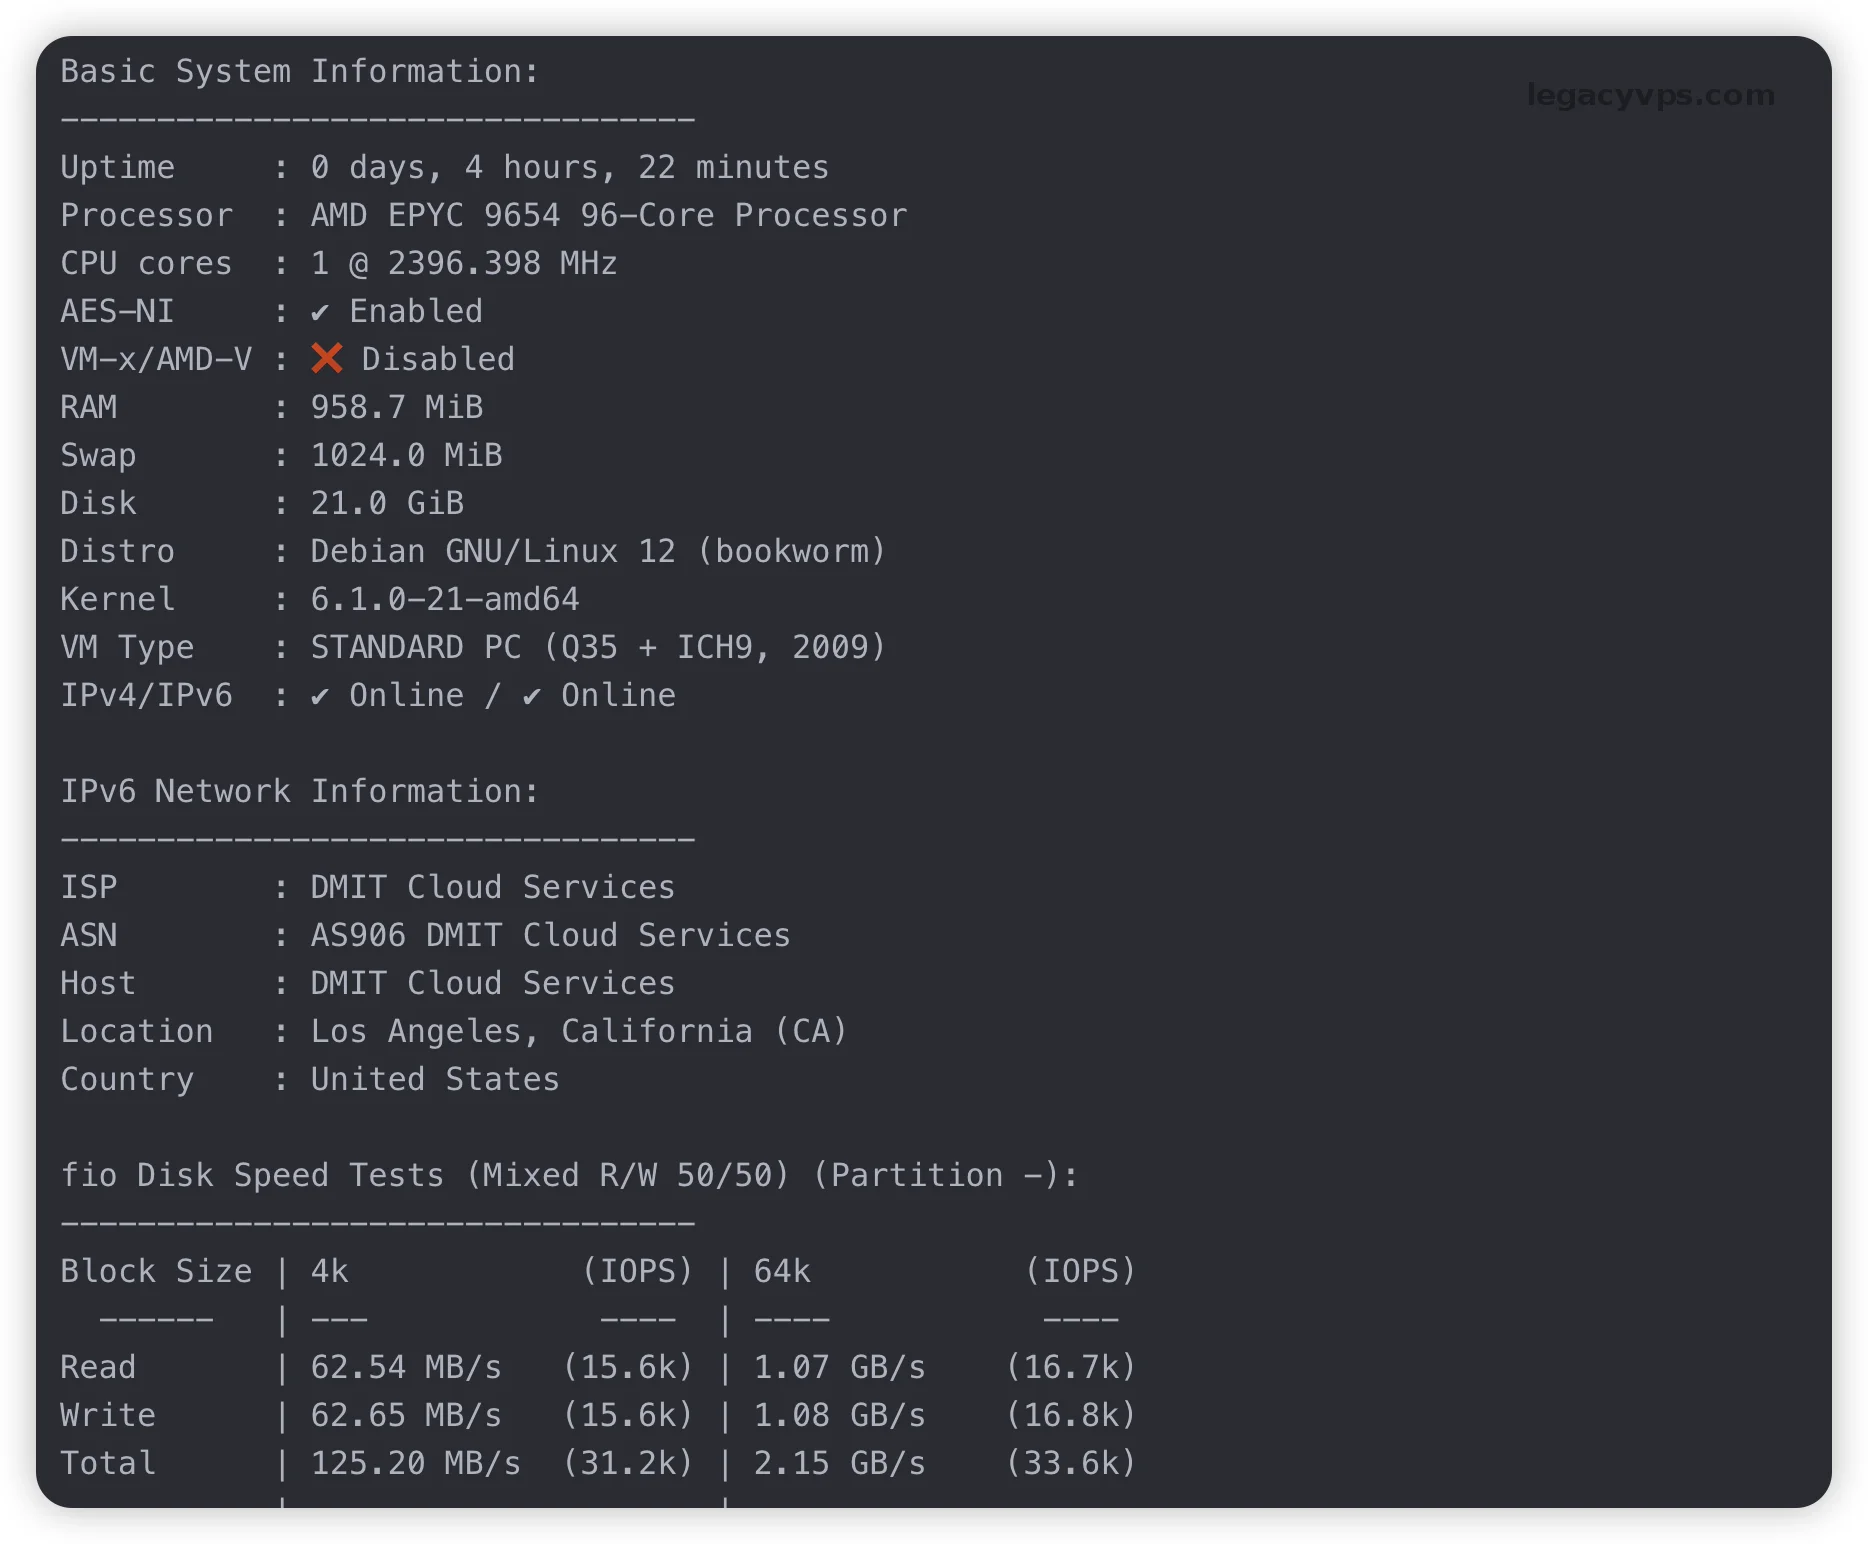The image size is (1868, 1544).
Task: Click the IPv4 Online checkmark
Action: [x=319, y=696]
